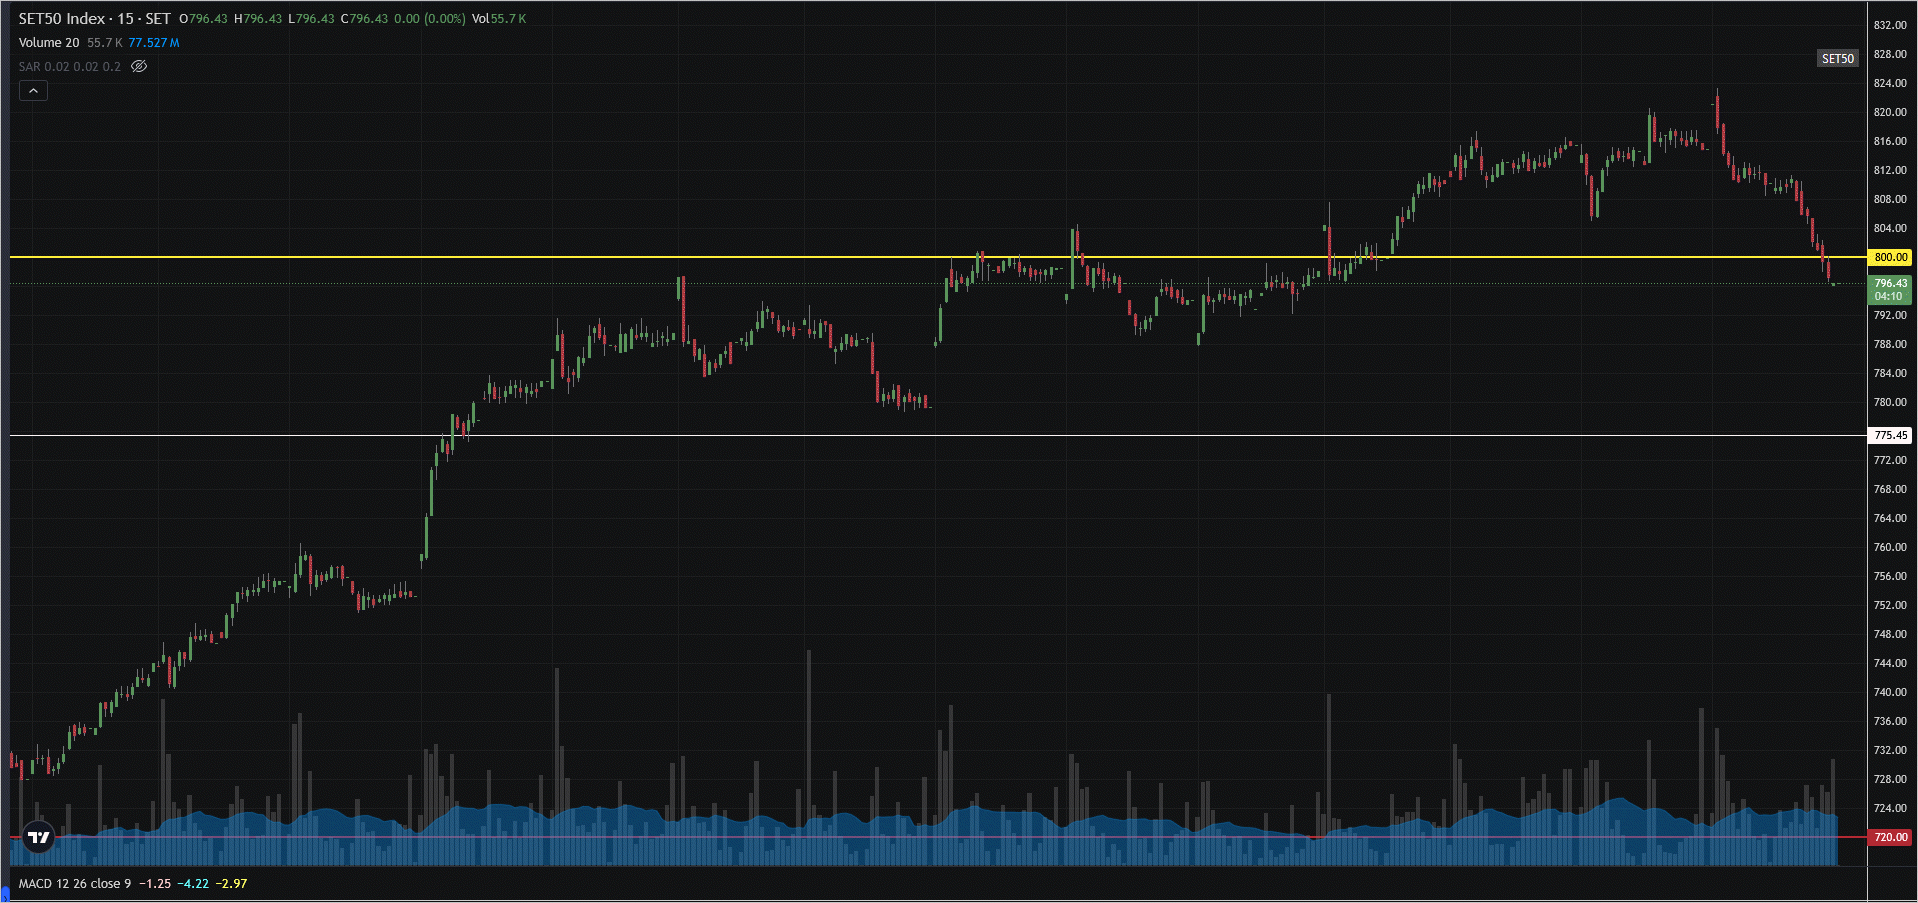Click the green 796.43 last price label
This screenshot has height=903, width=1918.
tap(1890, 290)
